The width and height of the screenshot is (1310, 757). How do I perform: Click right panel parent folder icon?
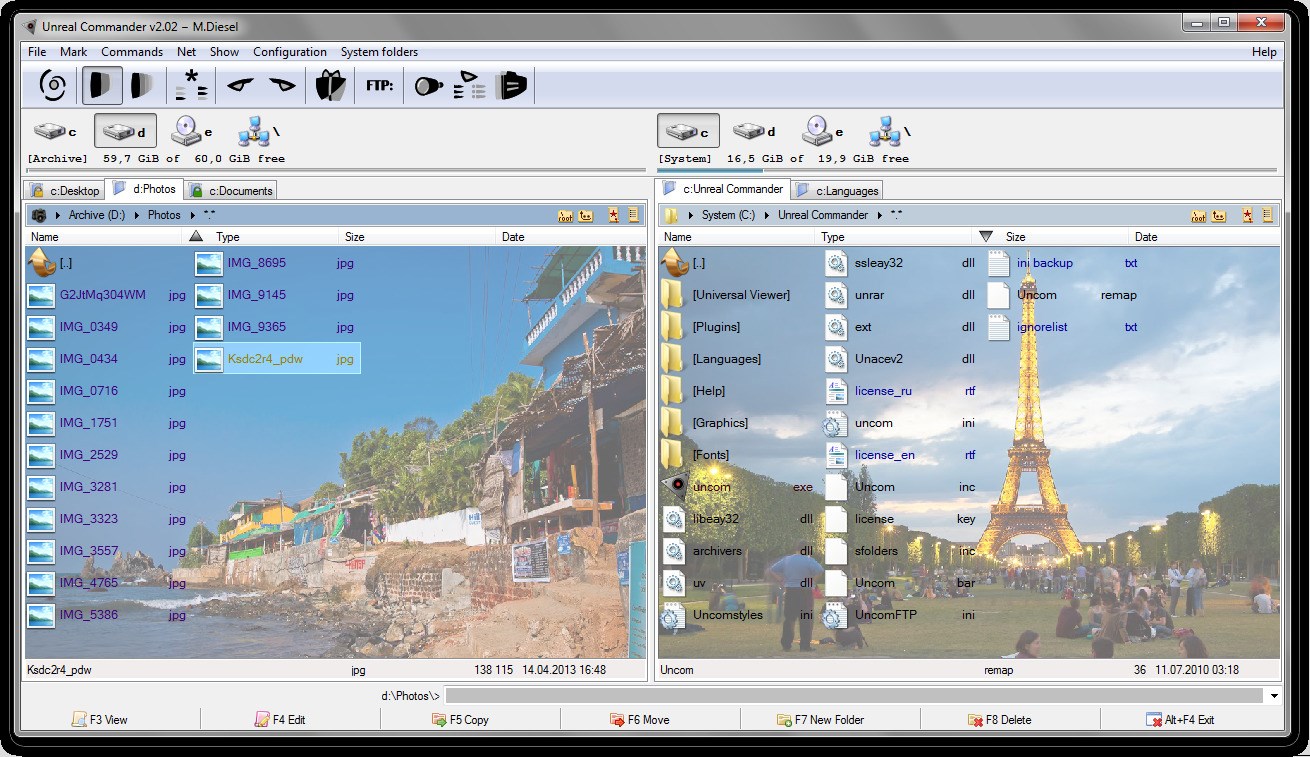coord(1219,215)
